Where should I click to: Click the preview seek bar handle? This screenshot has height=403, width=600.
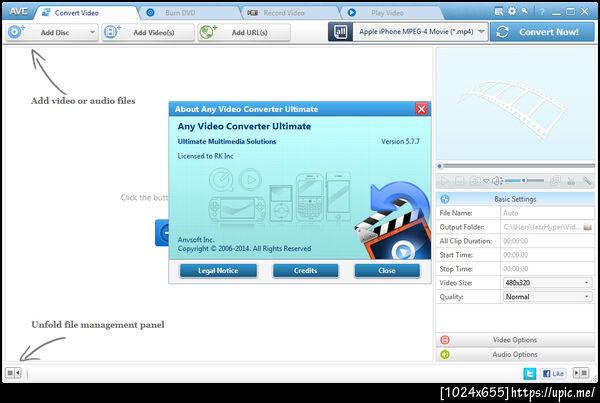pos(440,166)
